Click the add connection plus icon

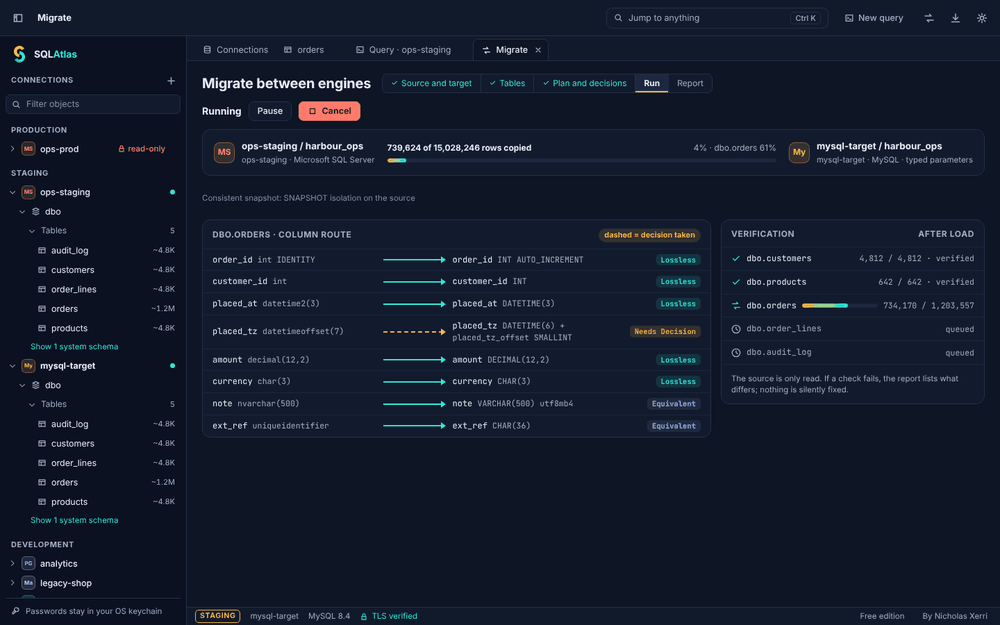tap(171, 80)
